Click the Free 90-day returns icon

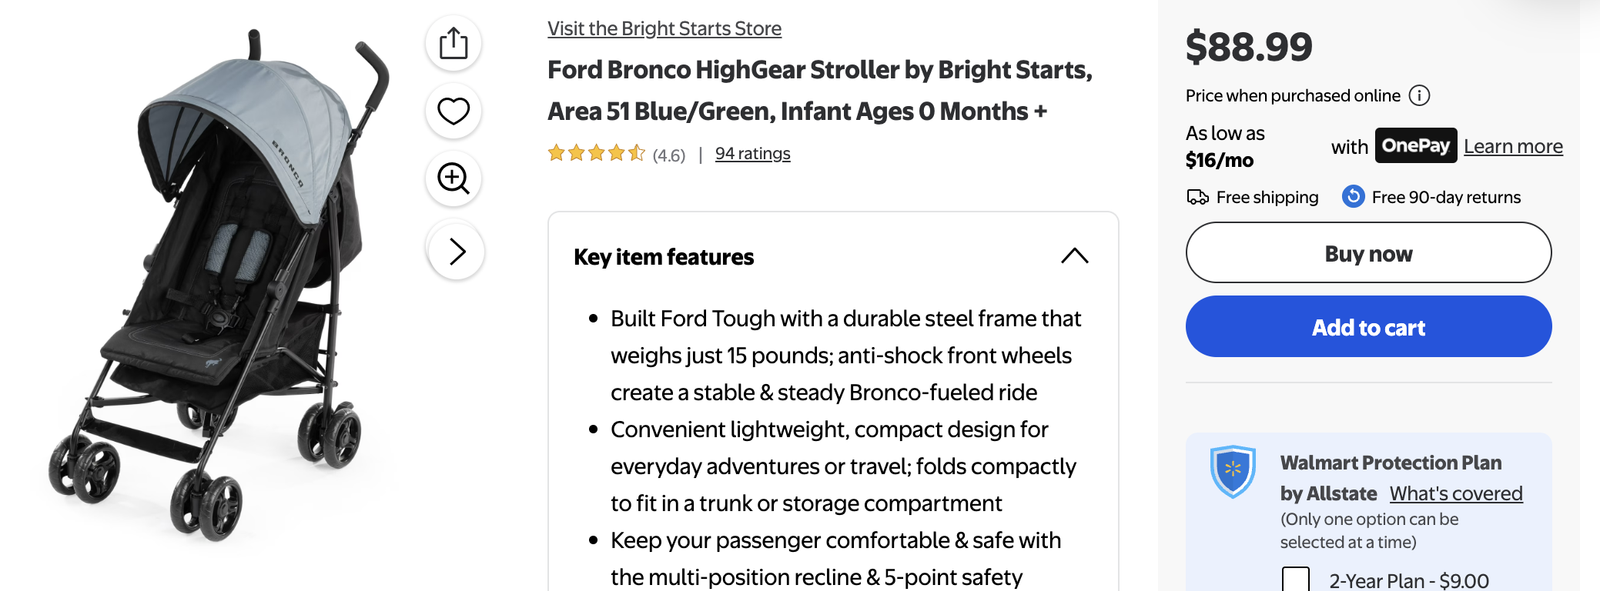(1353, 197)
